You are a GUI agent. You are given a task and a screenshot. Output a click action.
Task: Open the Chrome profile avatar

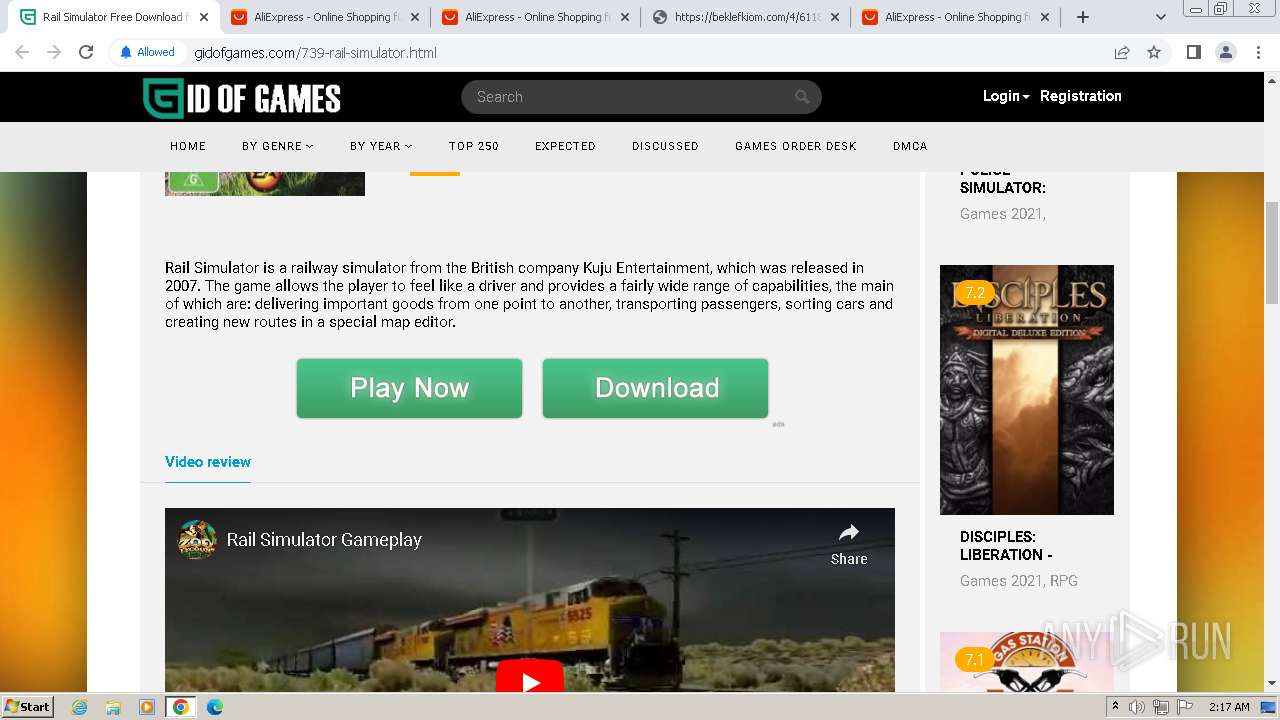(1226, 53)
